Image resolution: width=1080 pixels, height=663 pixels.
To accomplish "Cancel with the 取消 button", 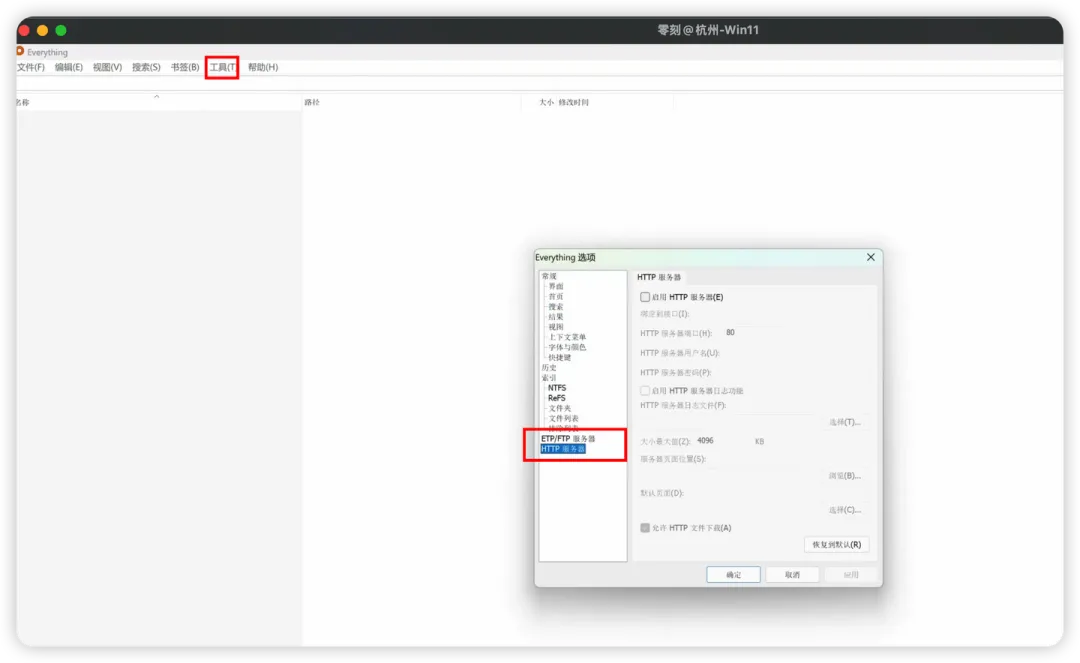I will click(x=793, y=575).
